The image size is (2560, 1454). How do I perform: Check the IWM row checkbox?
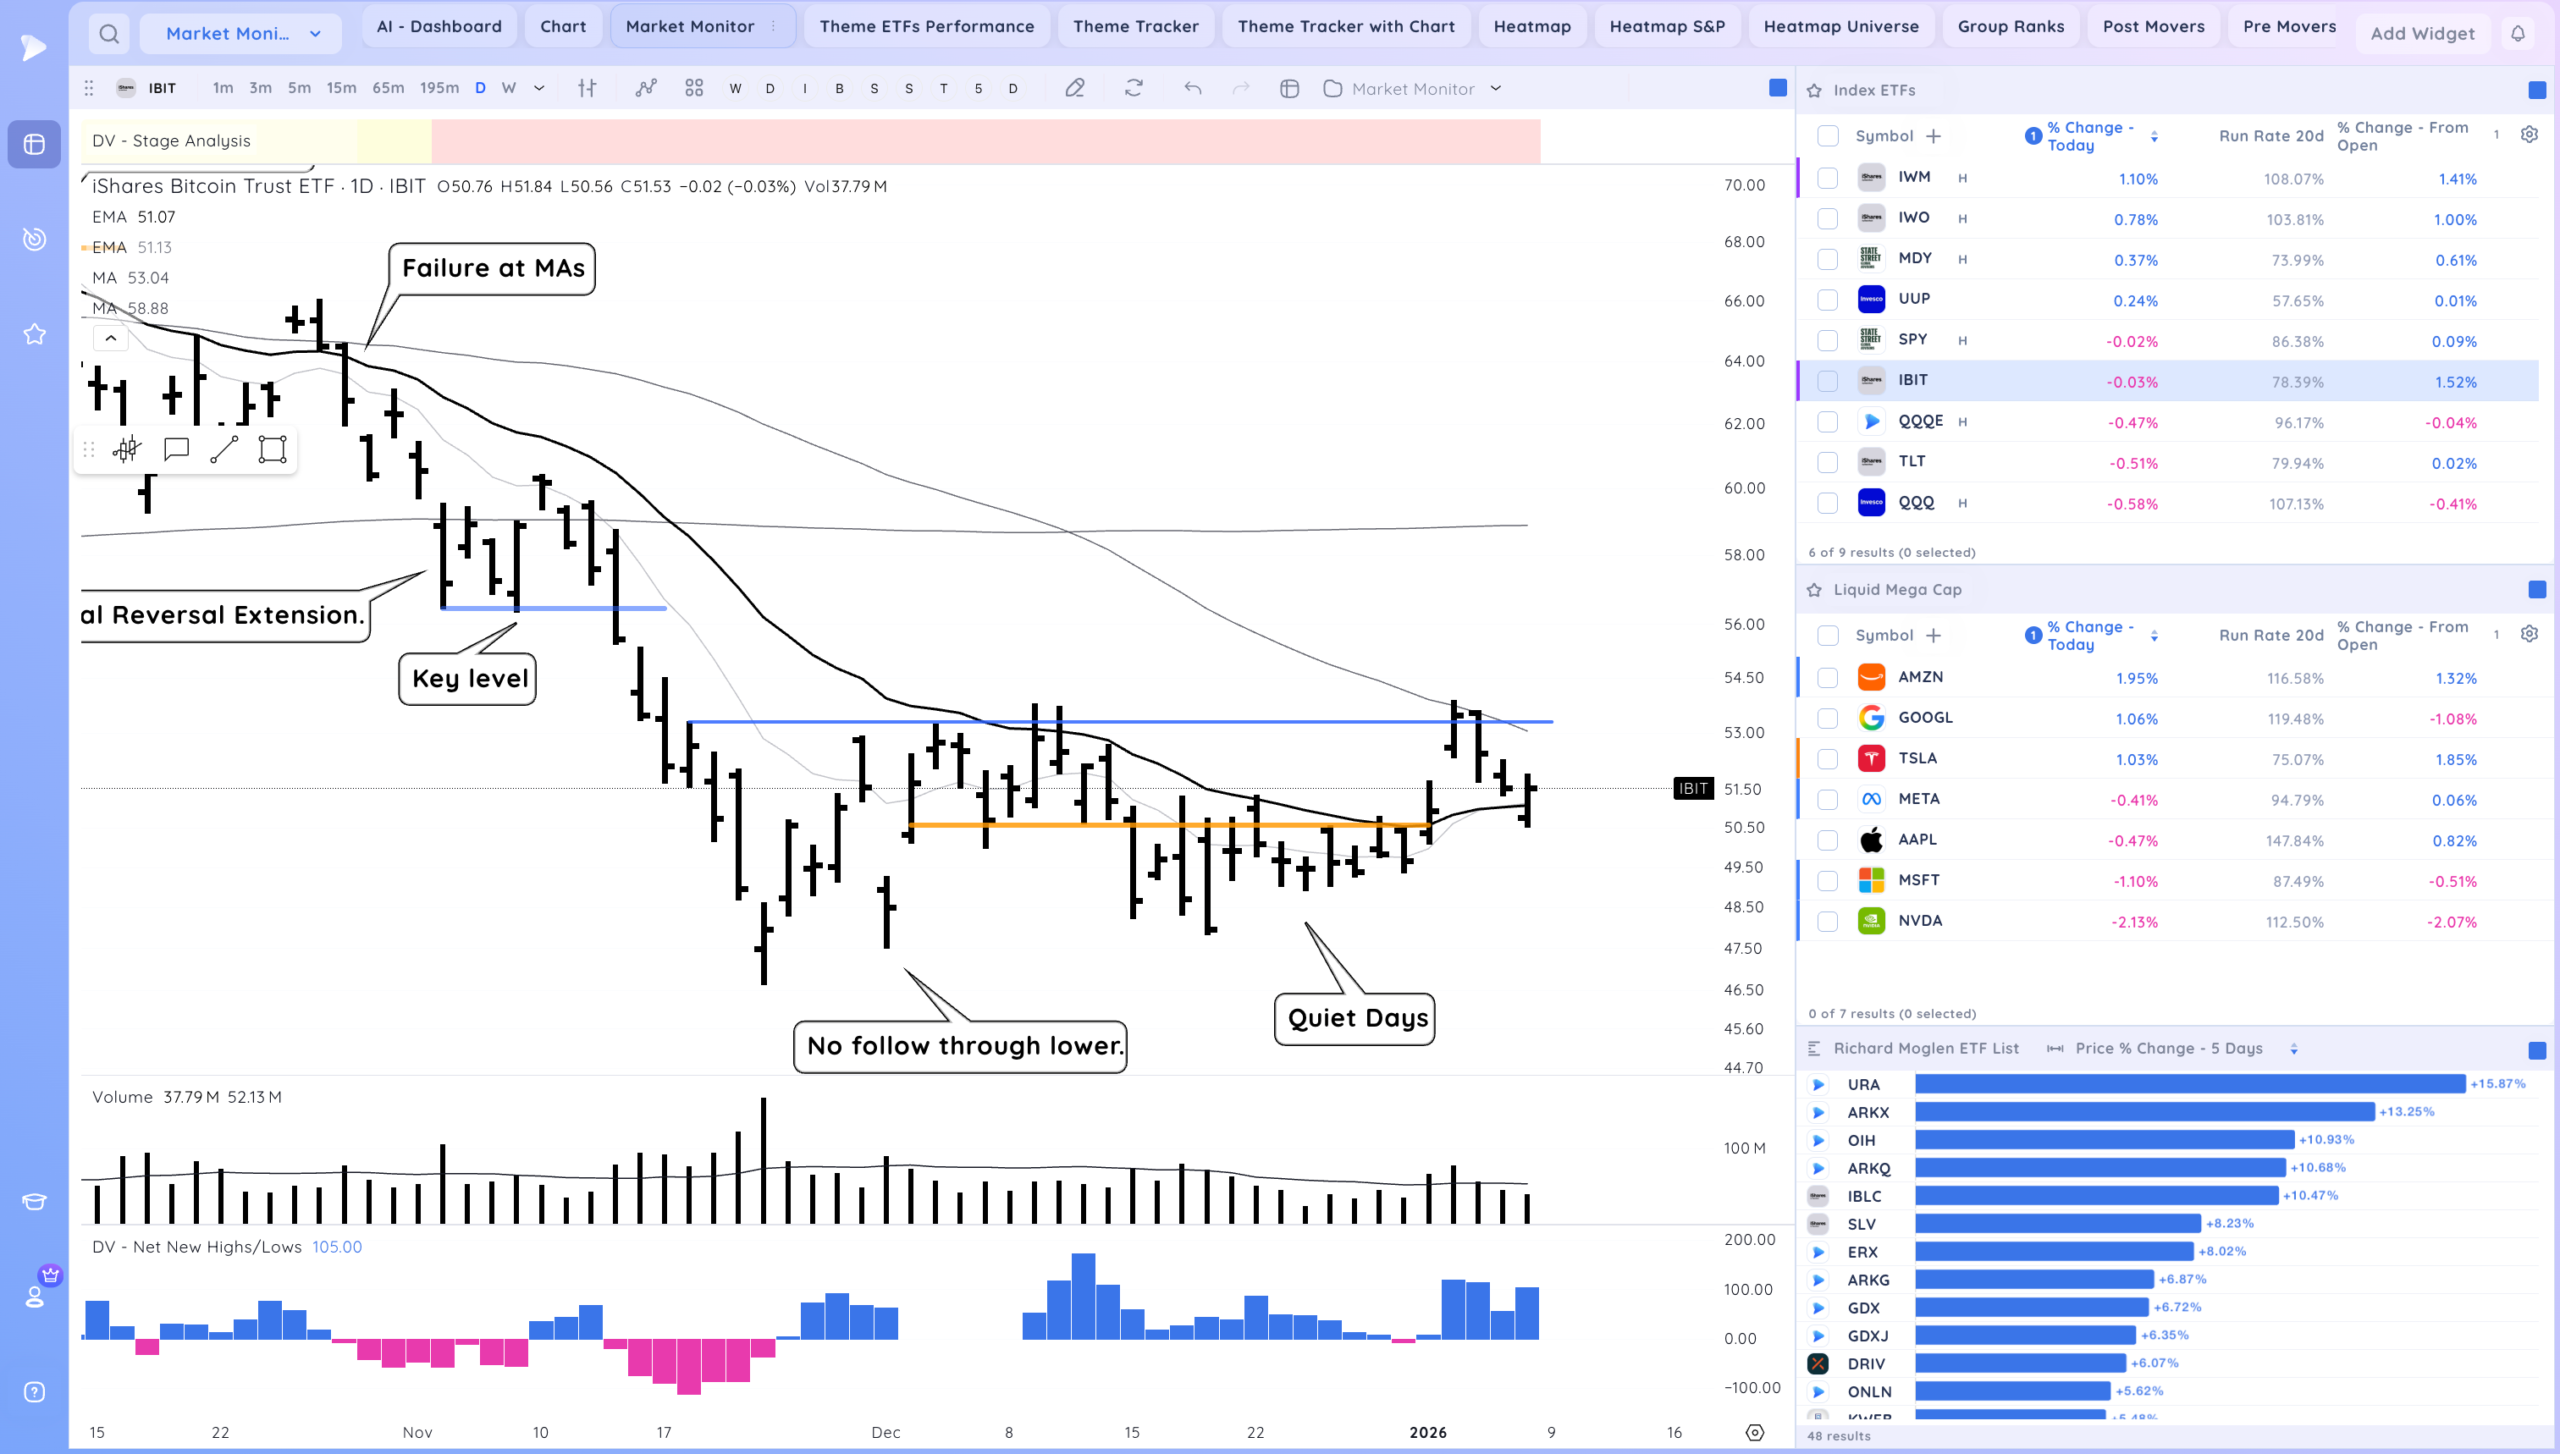(1828, 178)
